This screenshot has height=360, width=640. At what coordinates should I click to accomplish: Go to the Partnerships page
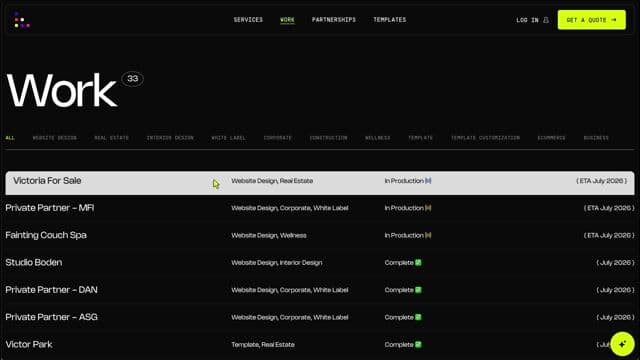pos(334,20)
